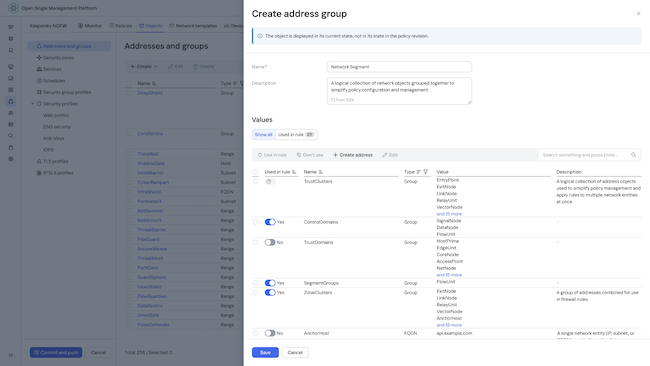Click the search magnifier icon in values toolbar
Screen dimensions: 650x366
633,155
